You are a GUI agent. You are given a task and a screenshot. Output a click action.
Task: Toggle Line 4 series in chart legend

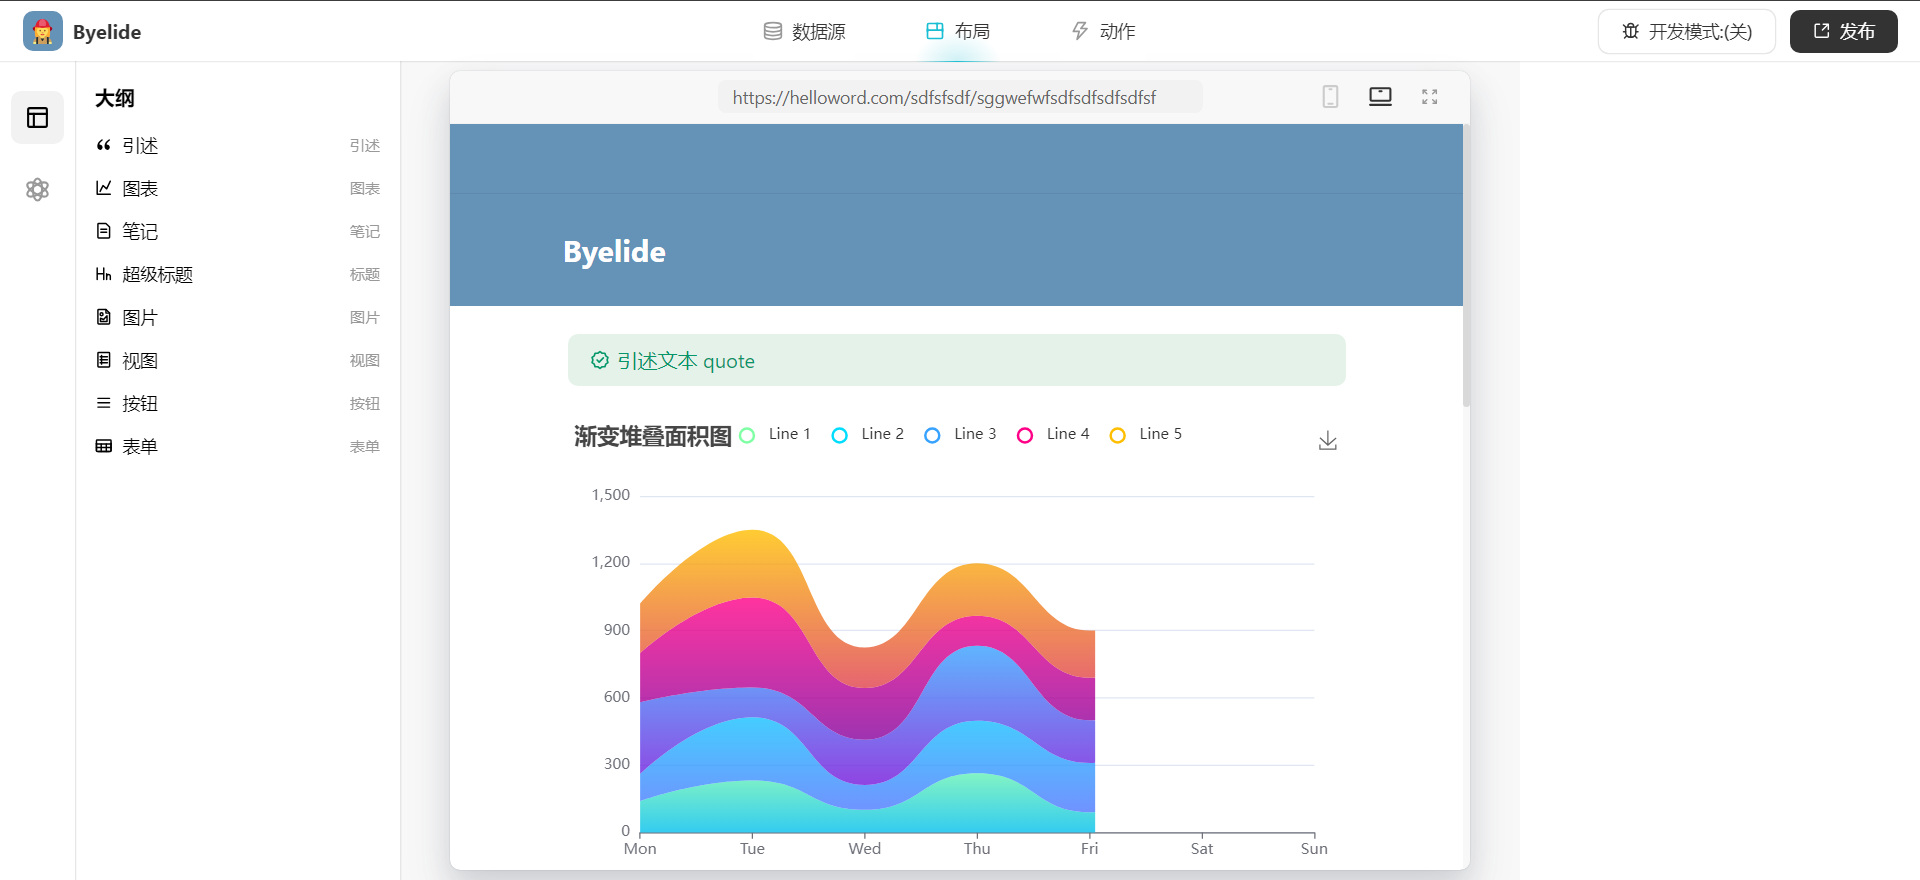coord(1054,434)
